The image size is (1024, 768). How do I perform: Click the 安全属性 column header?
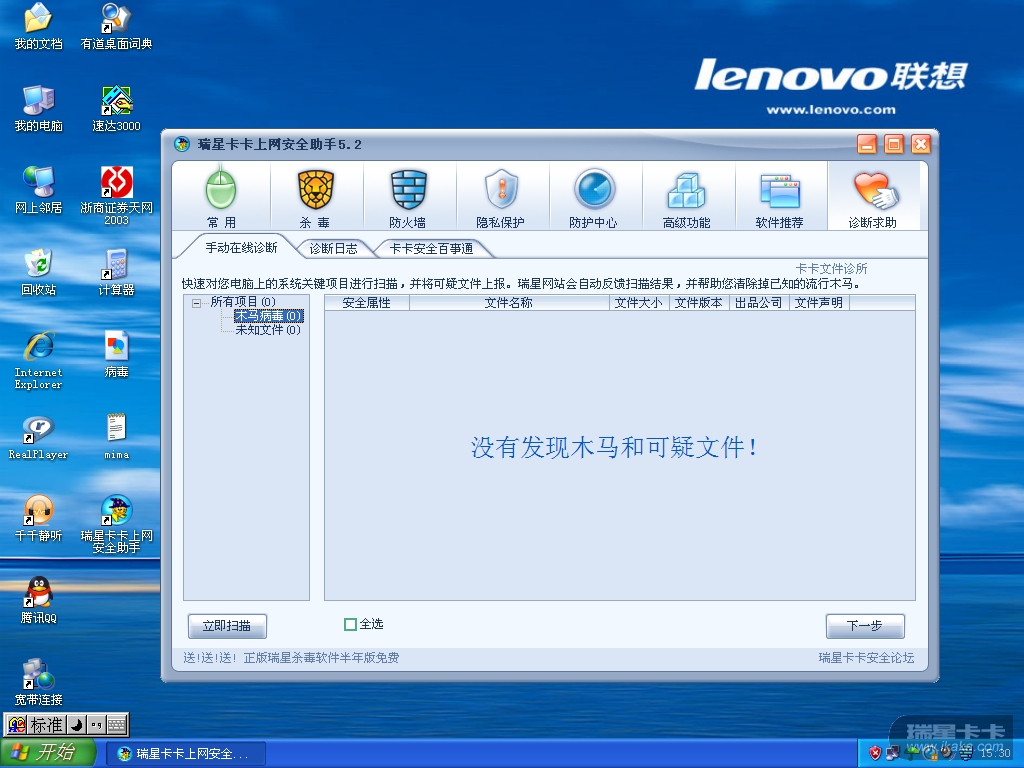(x=366, y=303)
